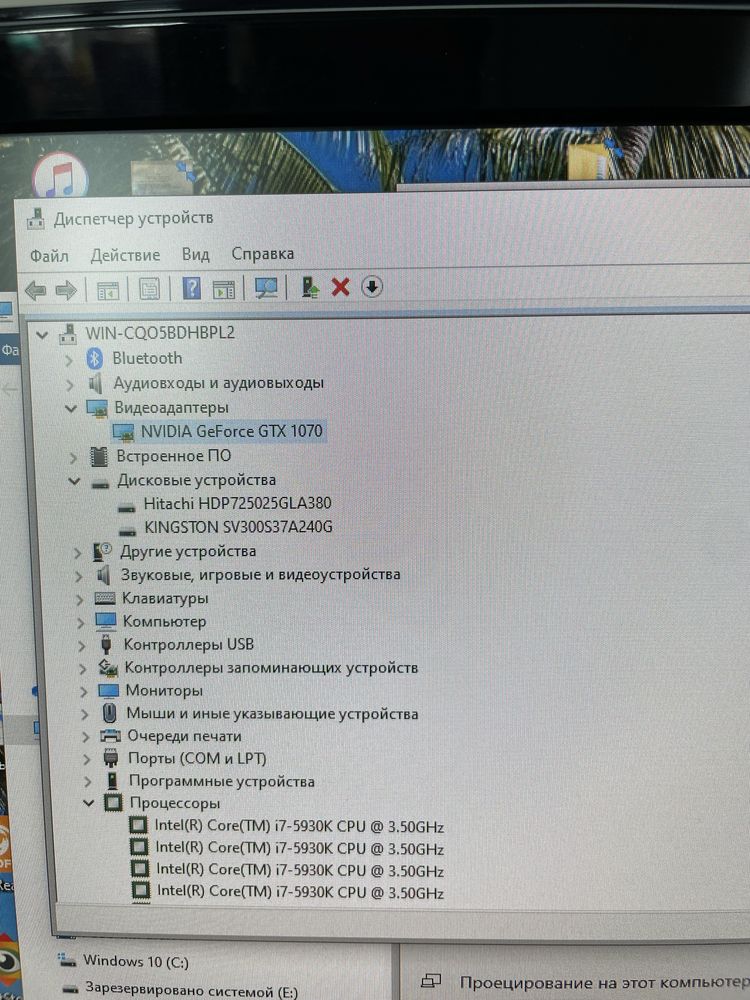Image resolution: width=750 pixels, height=1000 pixels.
Task: Select Зарезервировано системой (E:) in background window
Action: pos(191,989)
